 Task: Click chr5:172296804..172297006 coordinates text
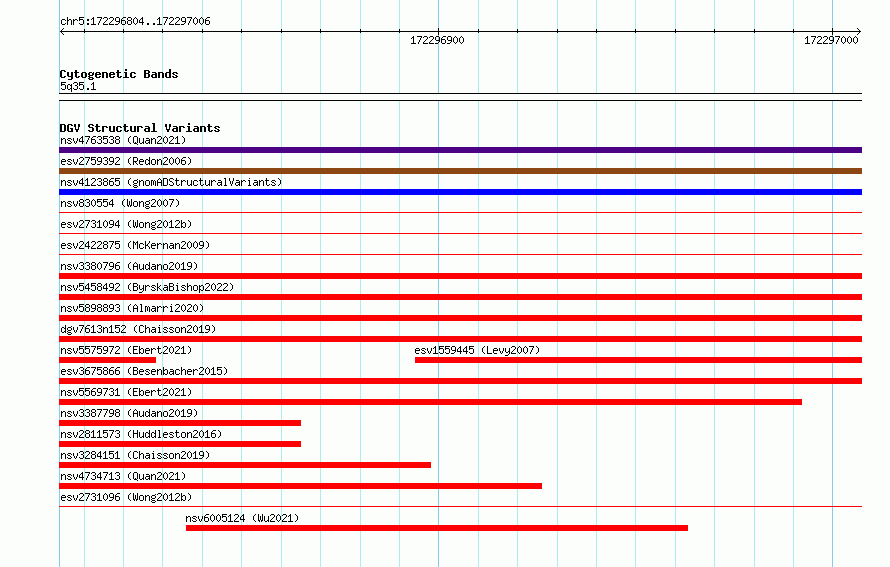point(135,21)
